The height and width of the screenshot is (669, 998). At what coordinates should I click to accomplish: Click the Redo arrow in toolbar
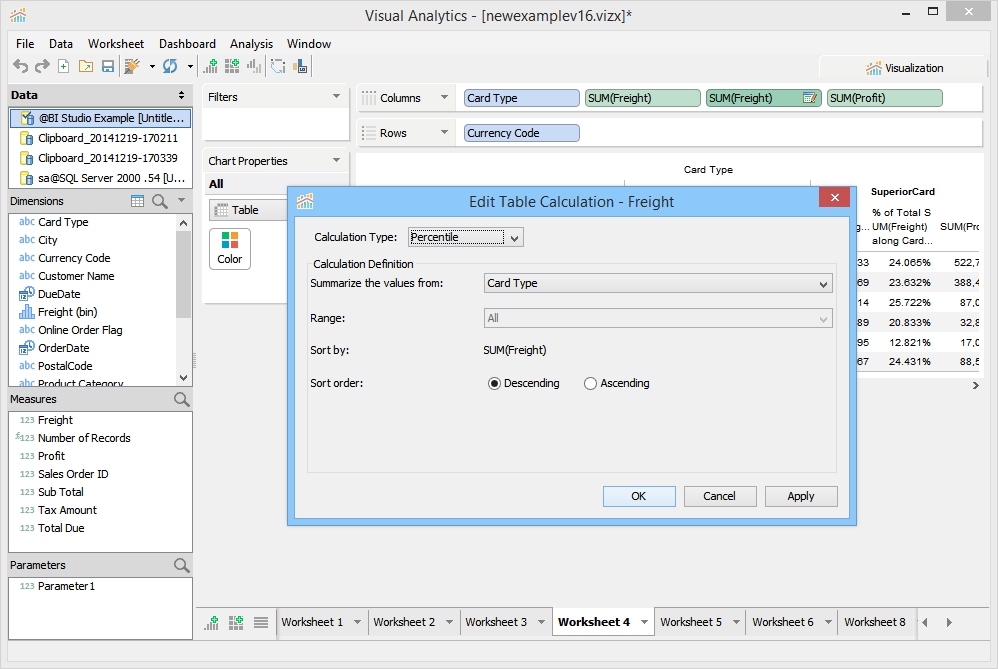42,66
